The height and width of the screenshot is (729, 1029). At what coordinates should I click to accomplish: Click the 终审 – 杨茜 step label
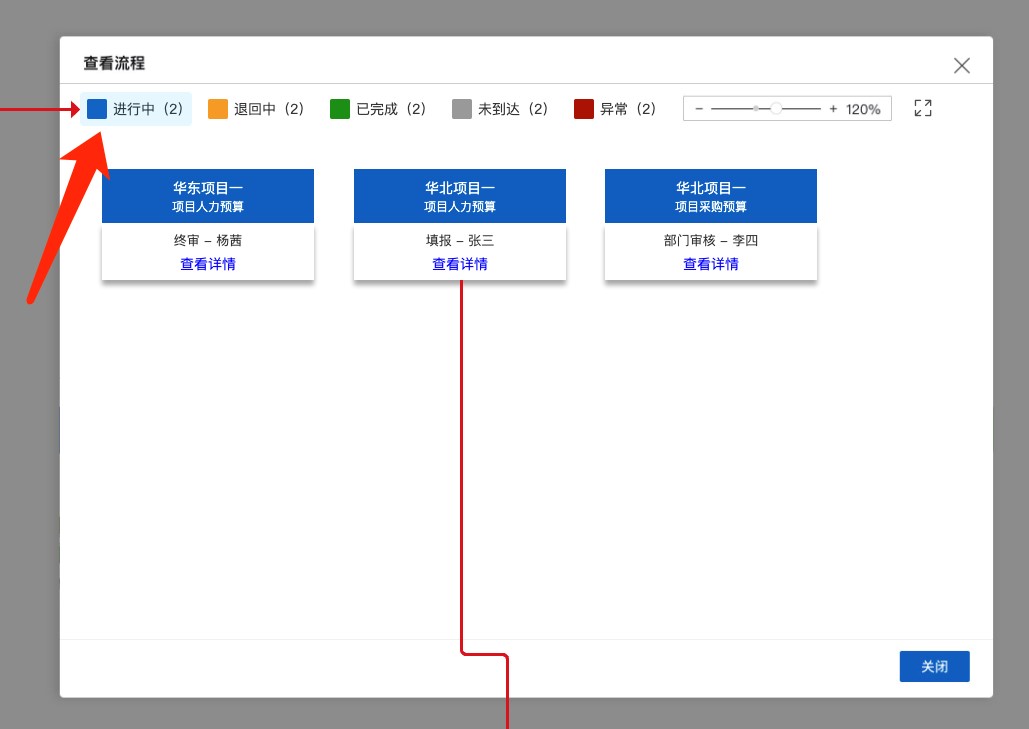point(208,241)
